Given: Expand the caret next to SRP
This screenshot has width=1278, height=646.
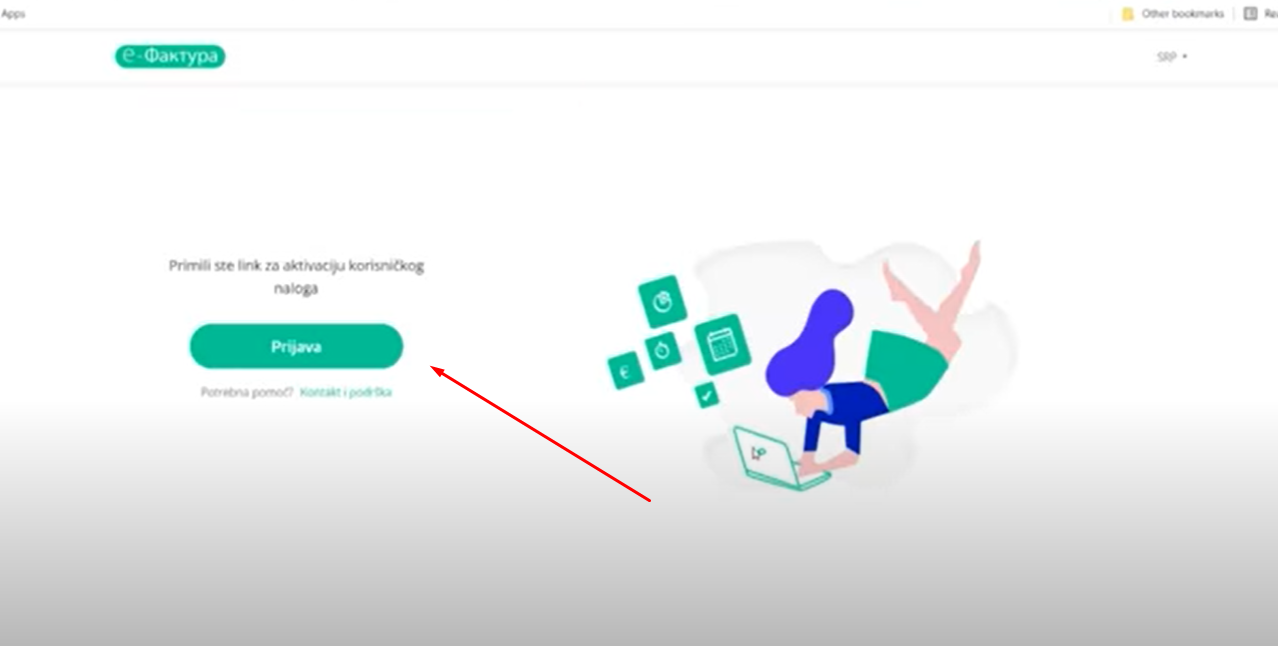Looking at the screenshot, I should (x=1185, y=57).
